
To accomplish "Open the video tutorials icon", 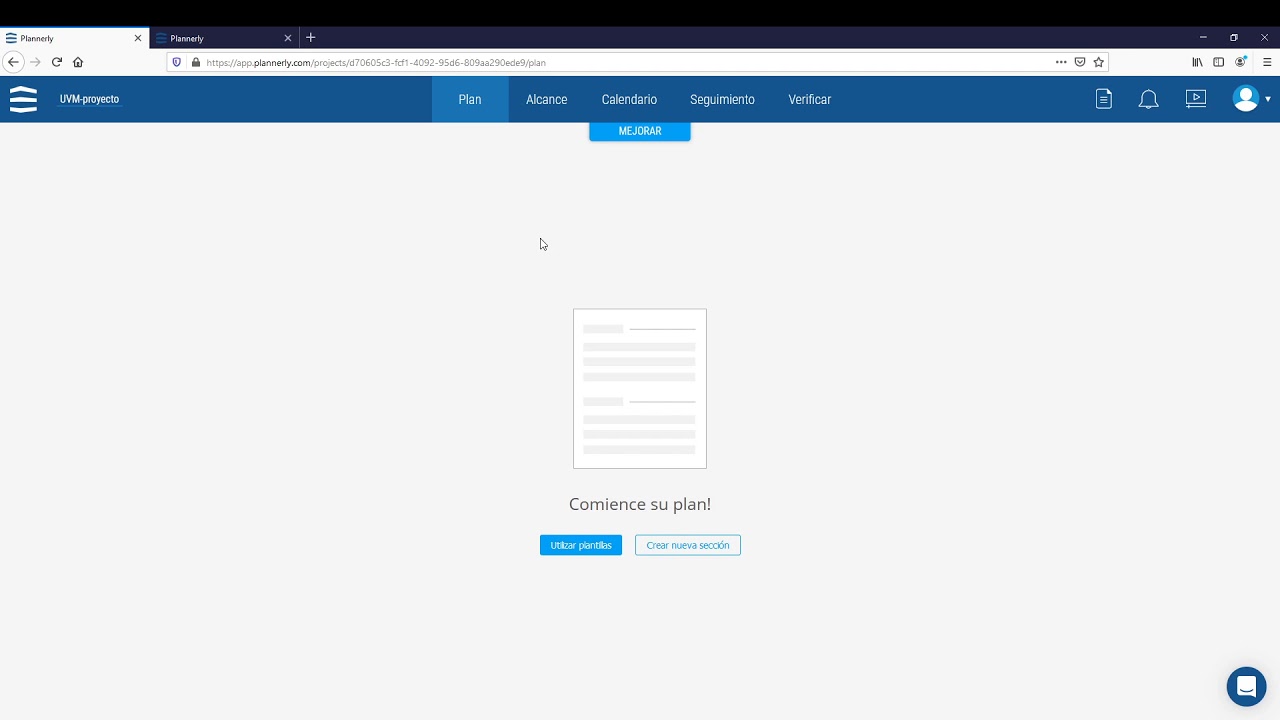I will click(x=1196, y=98).
